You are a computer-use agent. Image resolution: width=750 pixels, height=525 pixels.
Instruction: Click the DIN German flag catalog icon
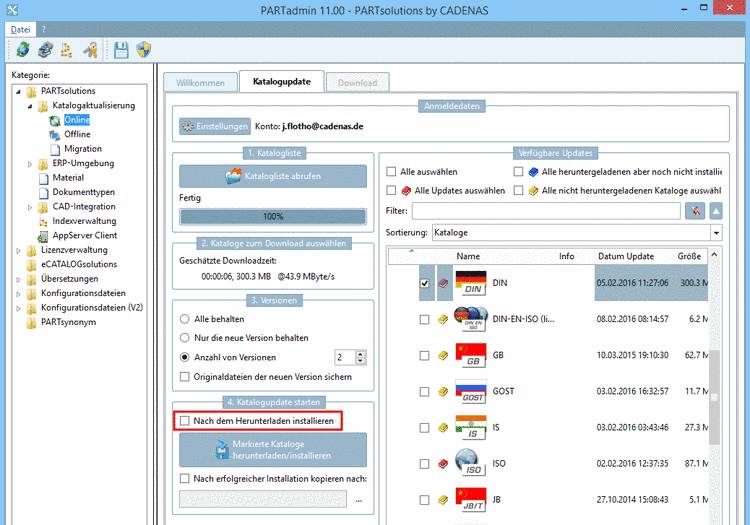471,283
